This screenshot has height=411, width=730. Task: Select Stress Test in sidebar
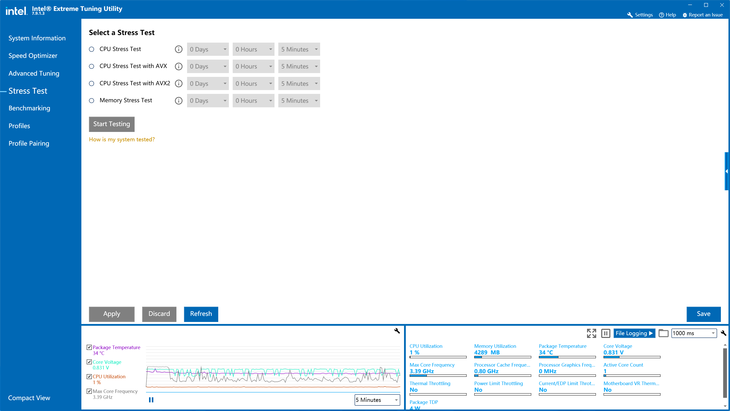point(28,91)
